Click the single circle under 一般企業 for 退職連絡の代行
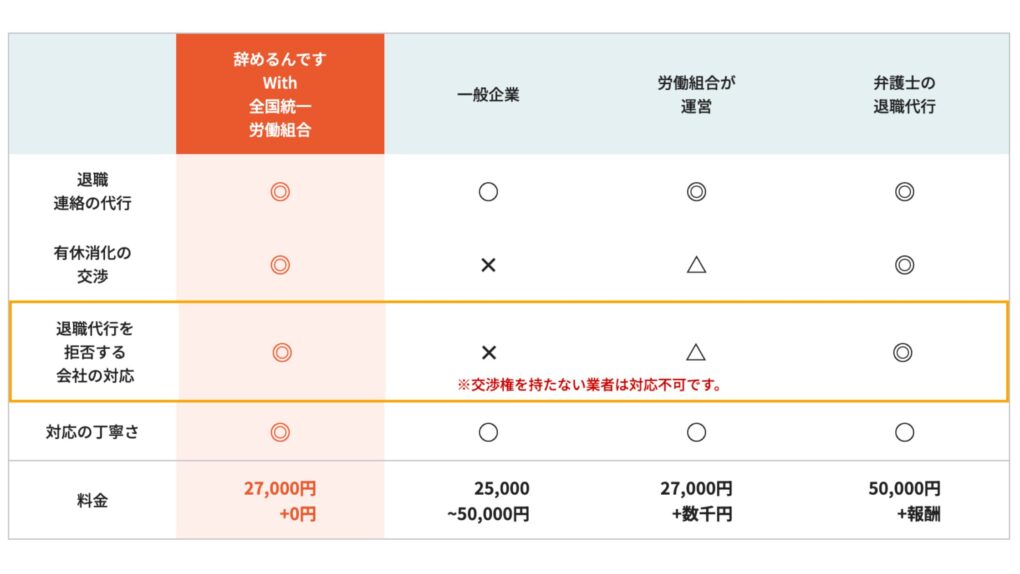Viewport: 1020px width, 574px height. click(488, 192)
